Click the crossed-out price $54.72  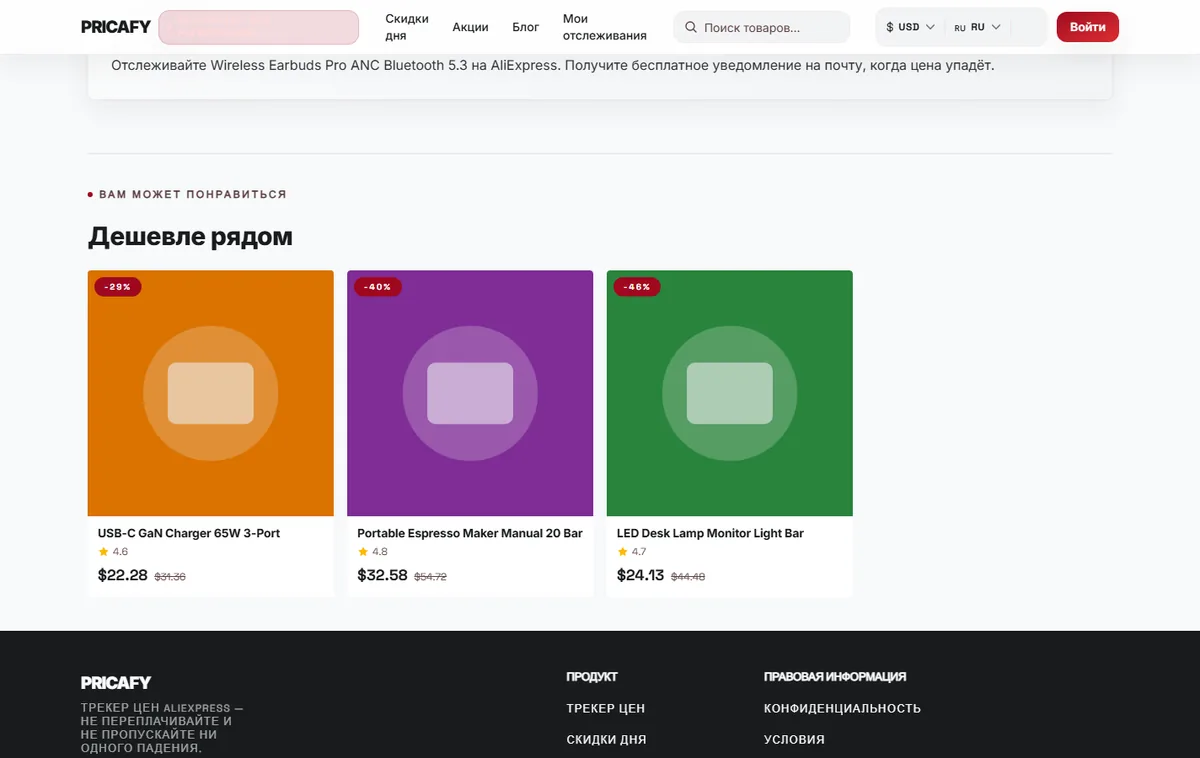pos(431,577)
